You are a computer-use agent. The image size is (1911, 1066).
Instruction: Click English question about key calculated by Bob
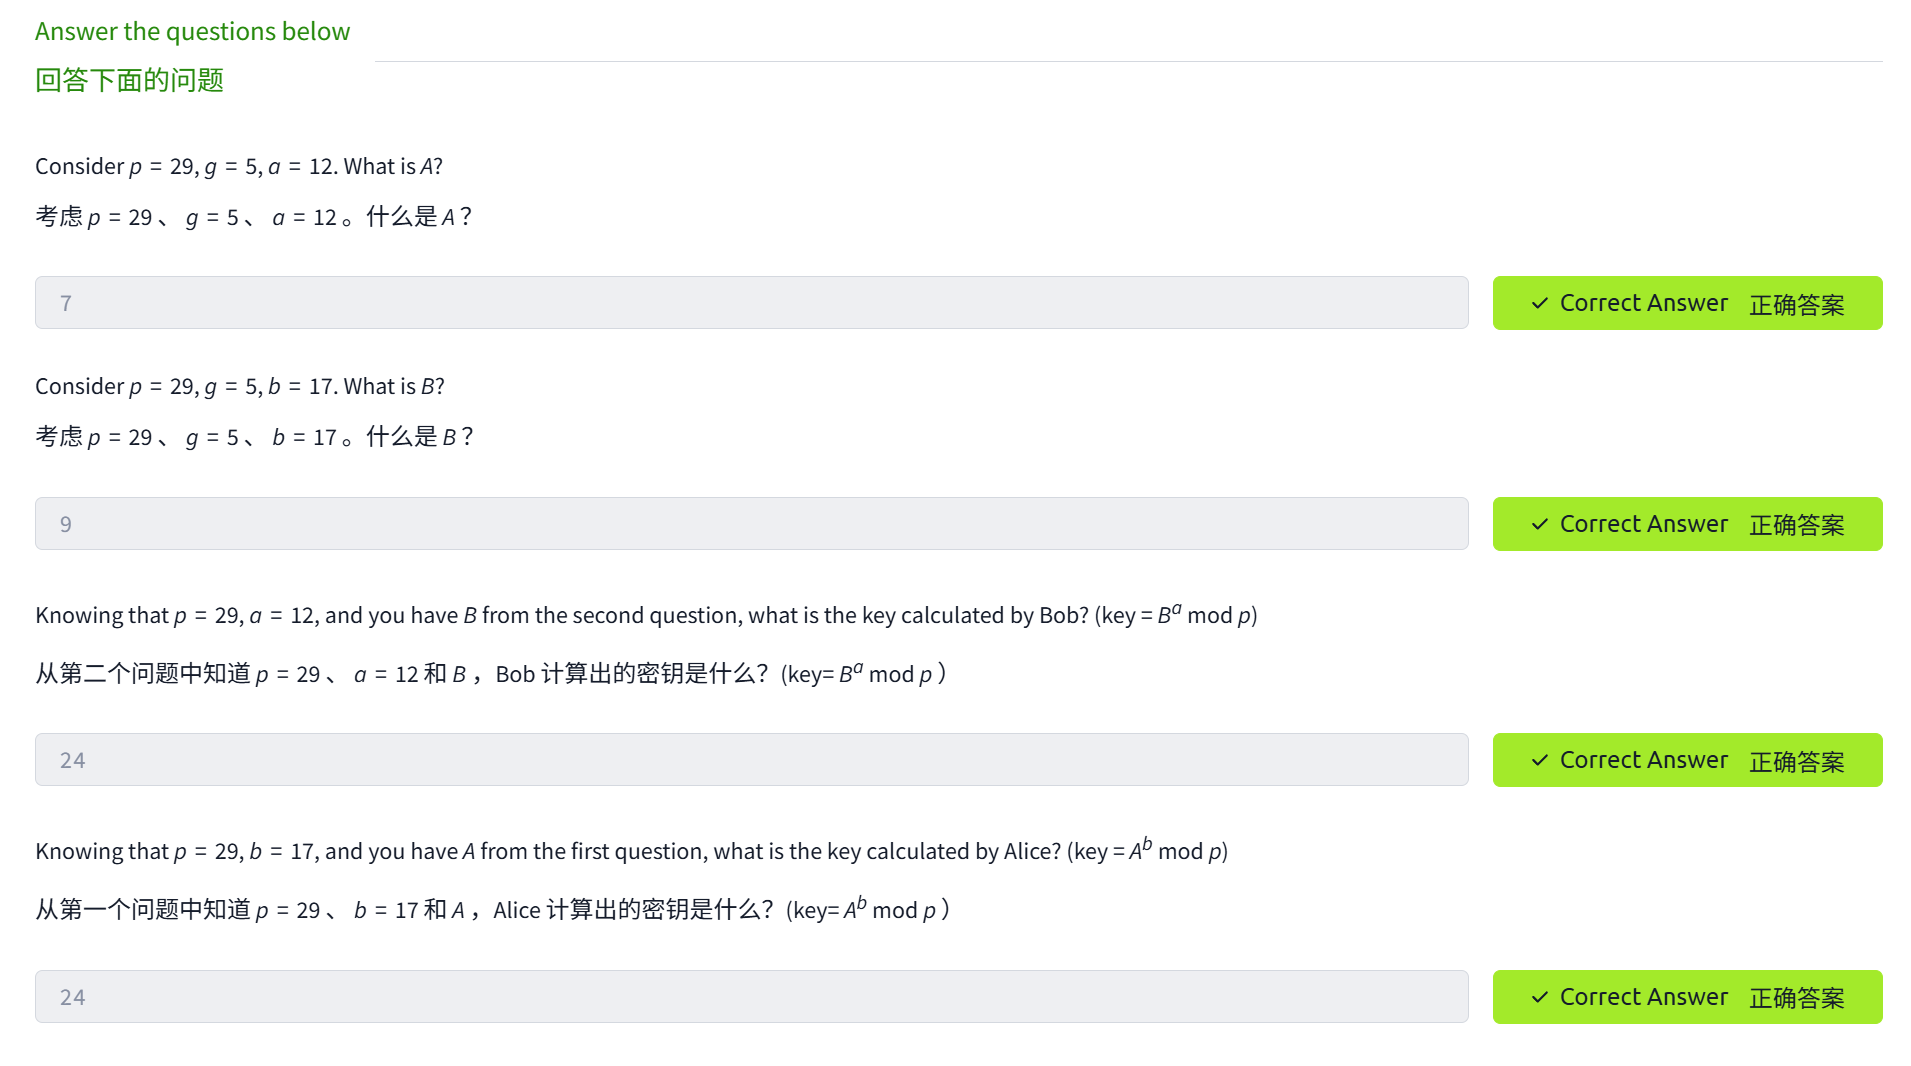point(646,615)
